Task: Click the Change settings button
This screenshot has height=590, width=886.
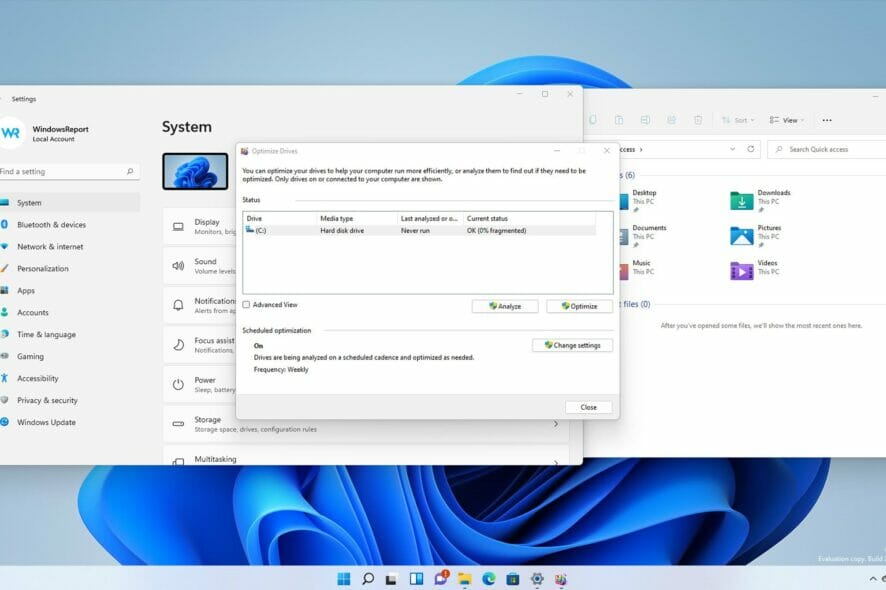Action: click(x=572, y=345)
